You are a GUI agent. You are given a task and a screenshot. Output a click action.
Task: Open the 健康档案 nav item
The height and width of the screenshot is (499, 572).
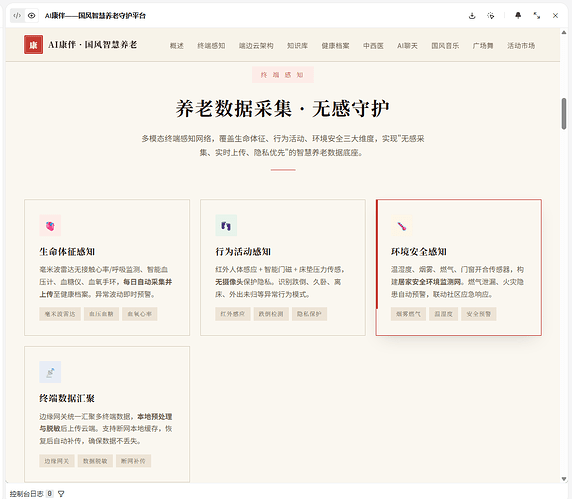click(x=335, y=46)
